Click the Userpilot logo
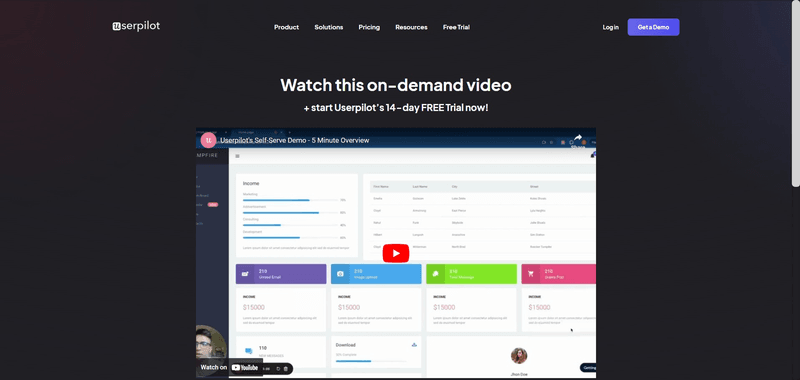800x380 pixels. [136, 26]
